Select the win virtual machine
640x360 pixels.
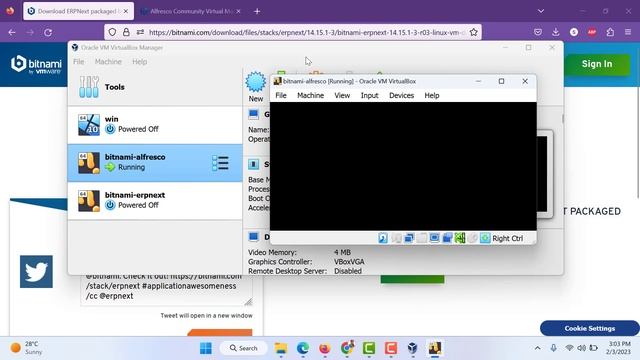tap(155, 124)
